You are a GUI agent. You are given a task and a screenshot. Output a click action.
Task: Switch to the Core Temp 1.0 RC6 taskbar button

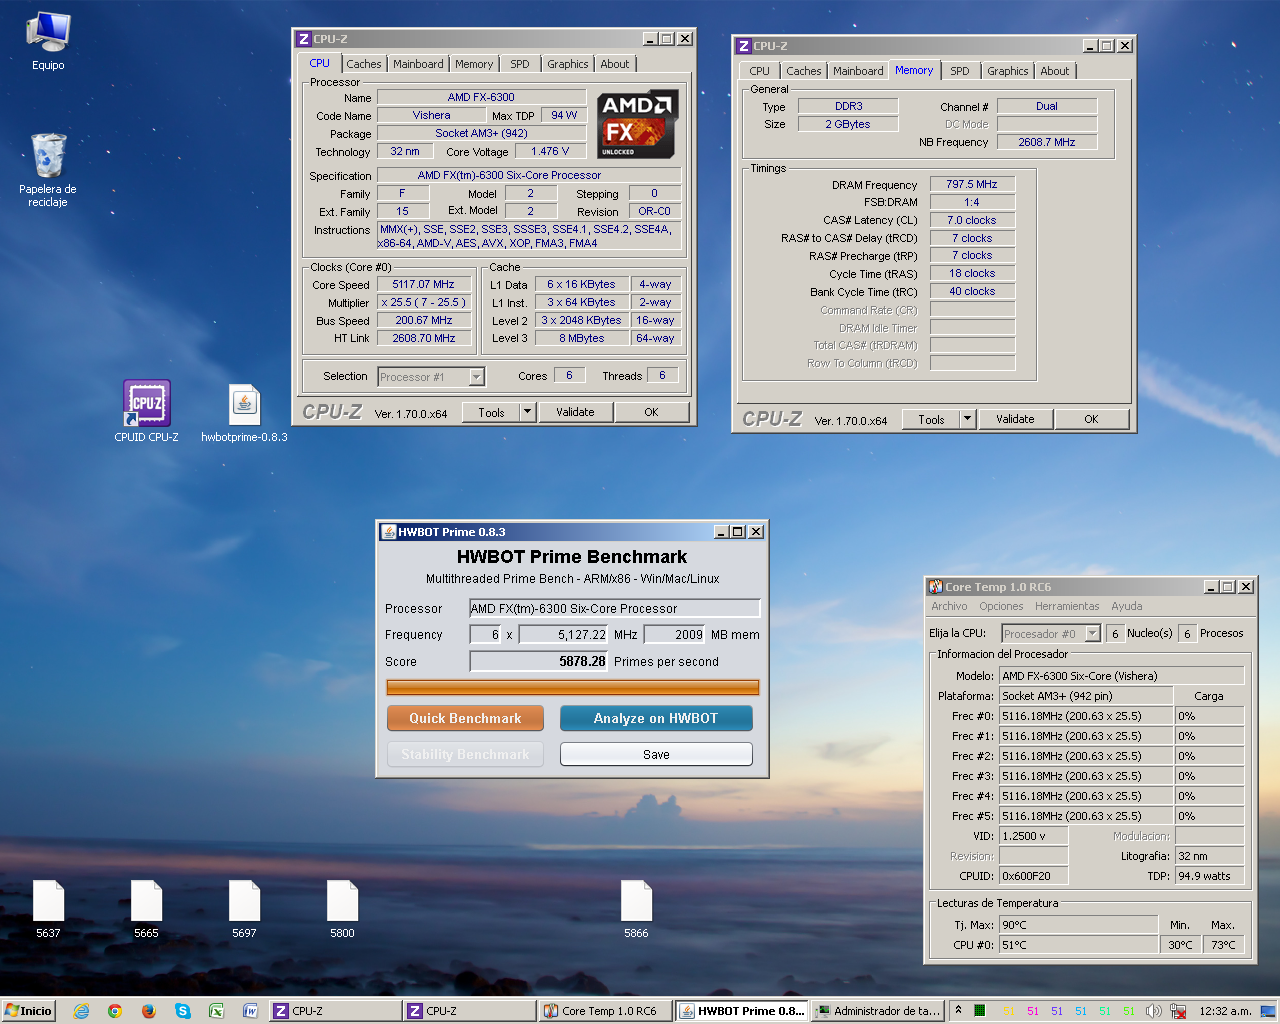click(x=603, y=1011)
